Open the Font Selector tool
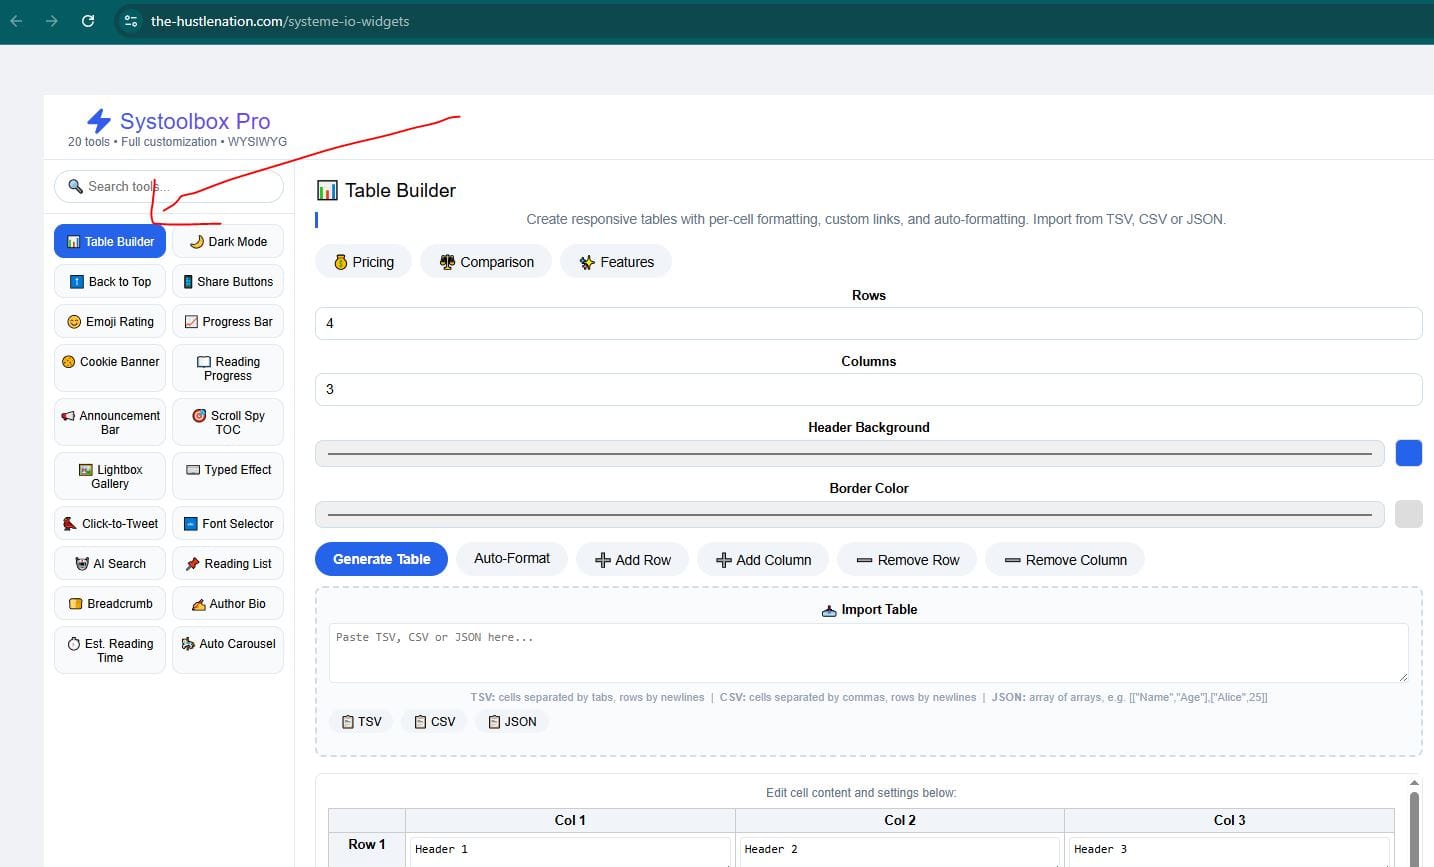 coord(228,523)
